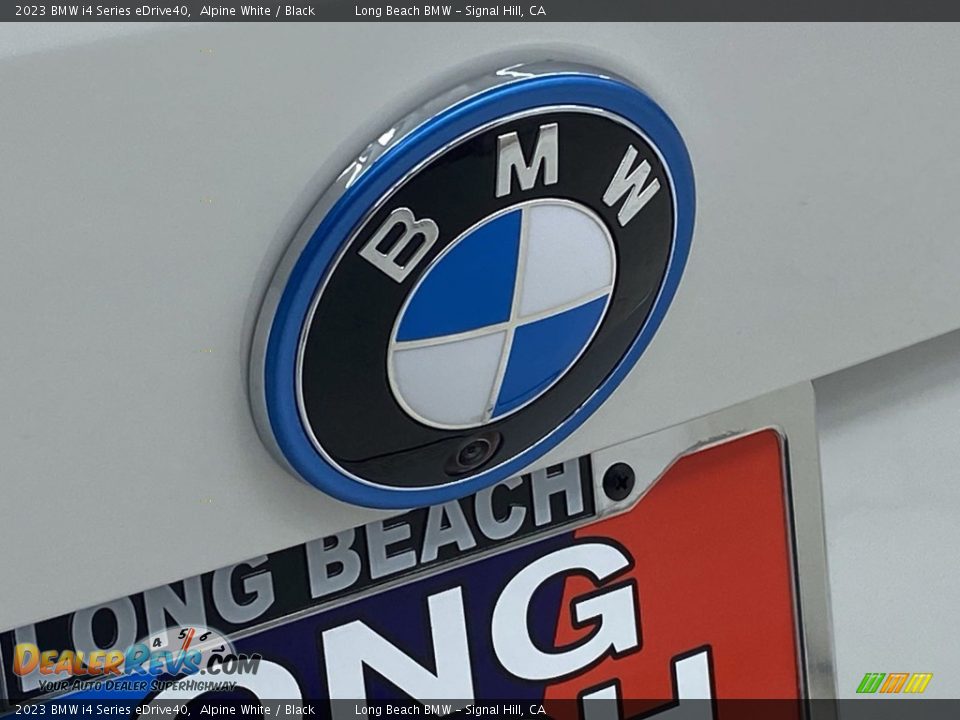Click "Long Beach BMW – Signal Hill, CA" in footer caption
Screen dimensions: 960x720
450,710
